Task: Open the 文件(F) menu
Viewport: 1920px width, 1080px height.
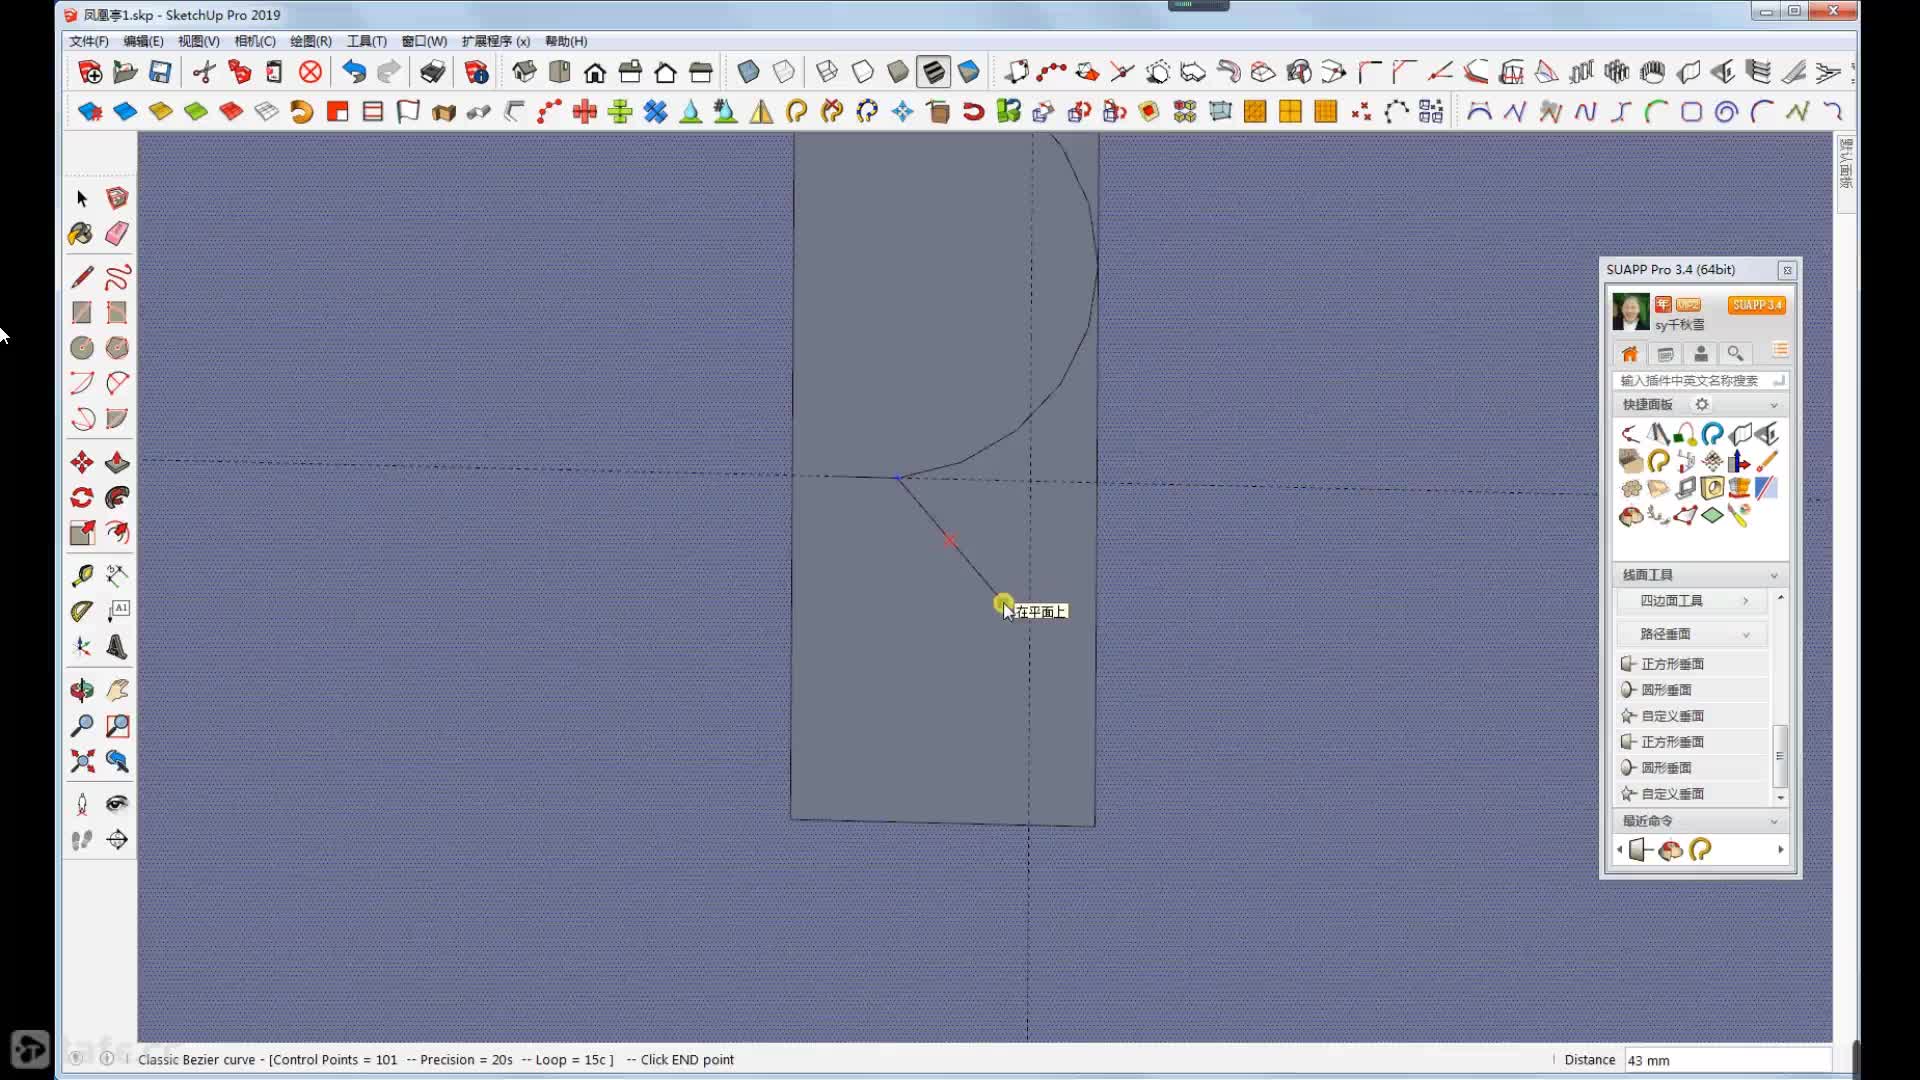Action: click(89, 41)
